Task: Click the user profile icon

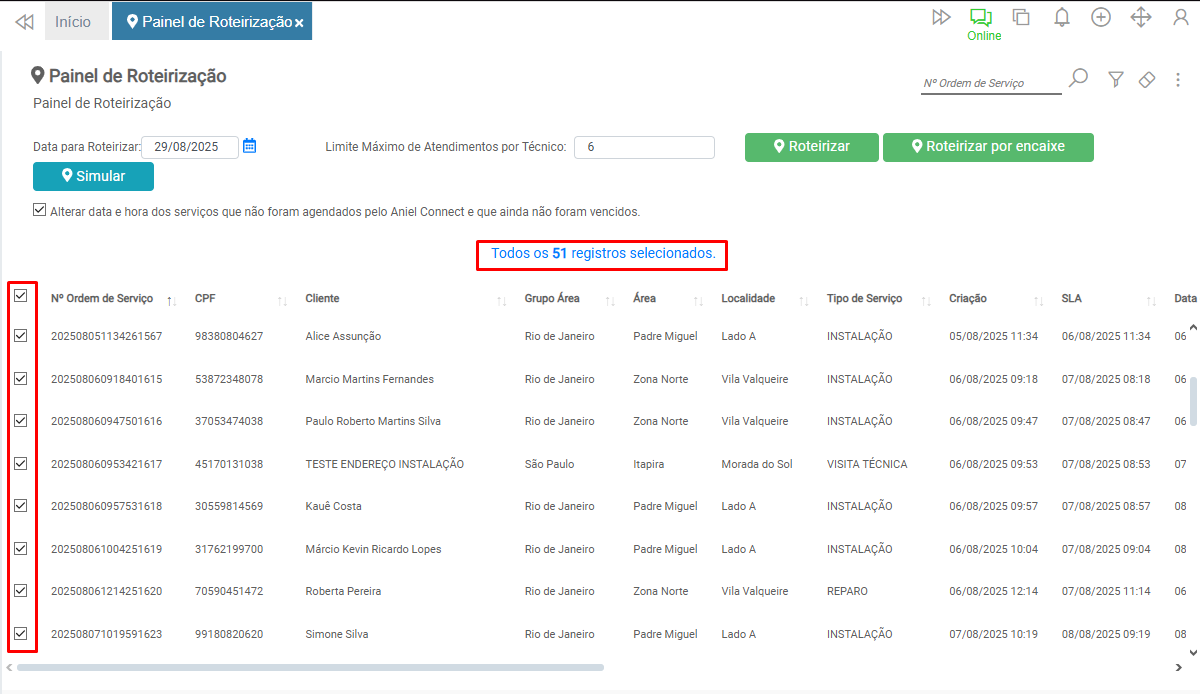Action: point(1180,17)
